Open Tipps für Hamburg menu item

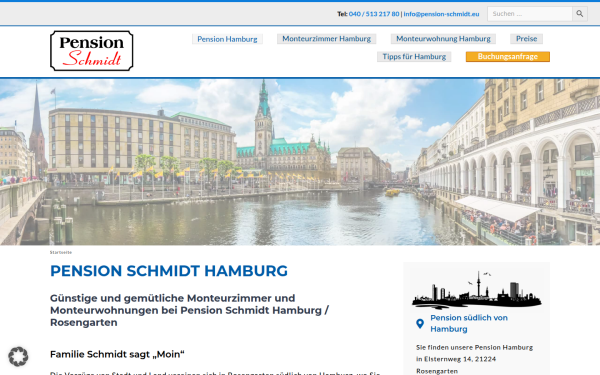414,57
